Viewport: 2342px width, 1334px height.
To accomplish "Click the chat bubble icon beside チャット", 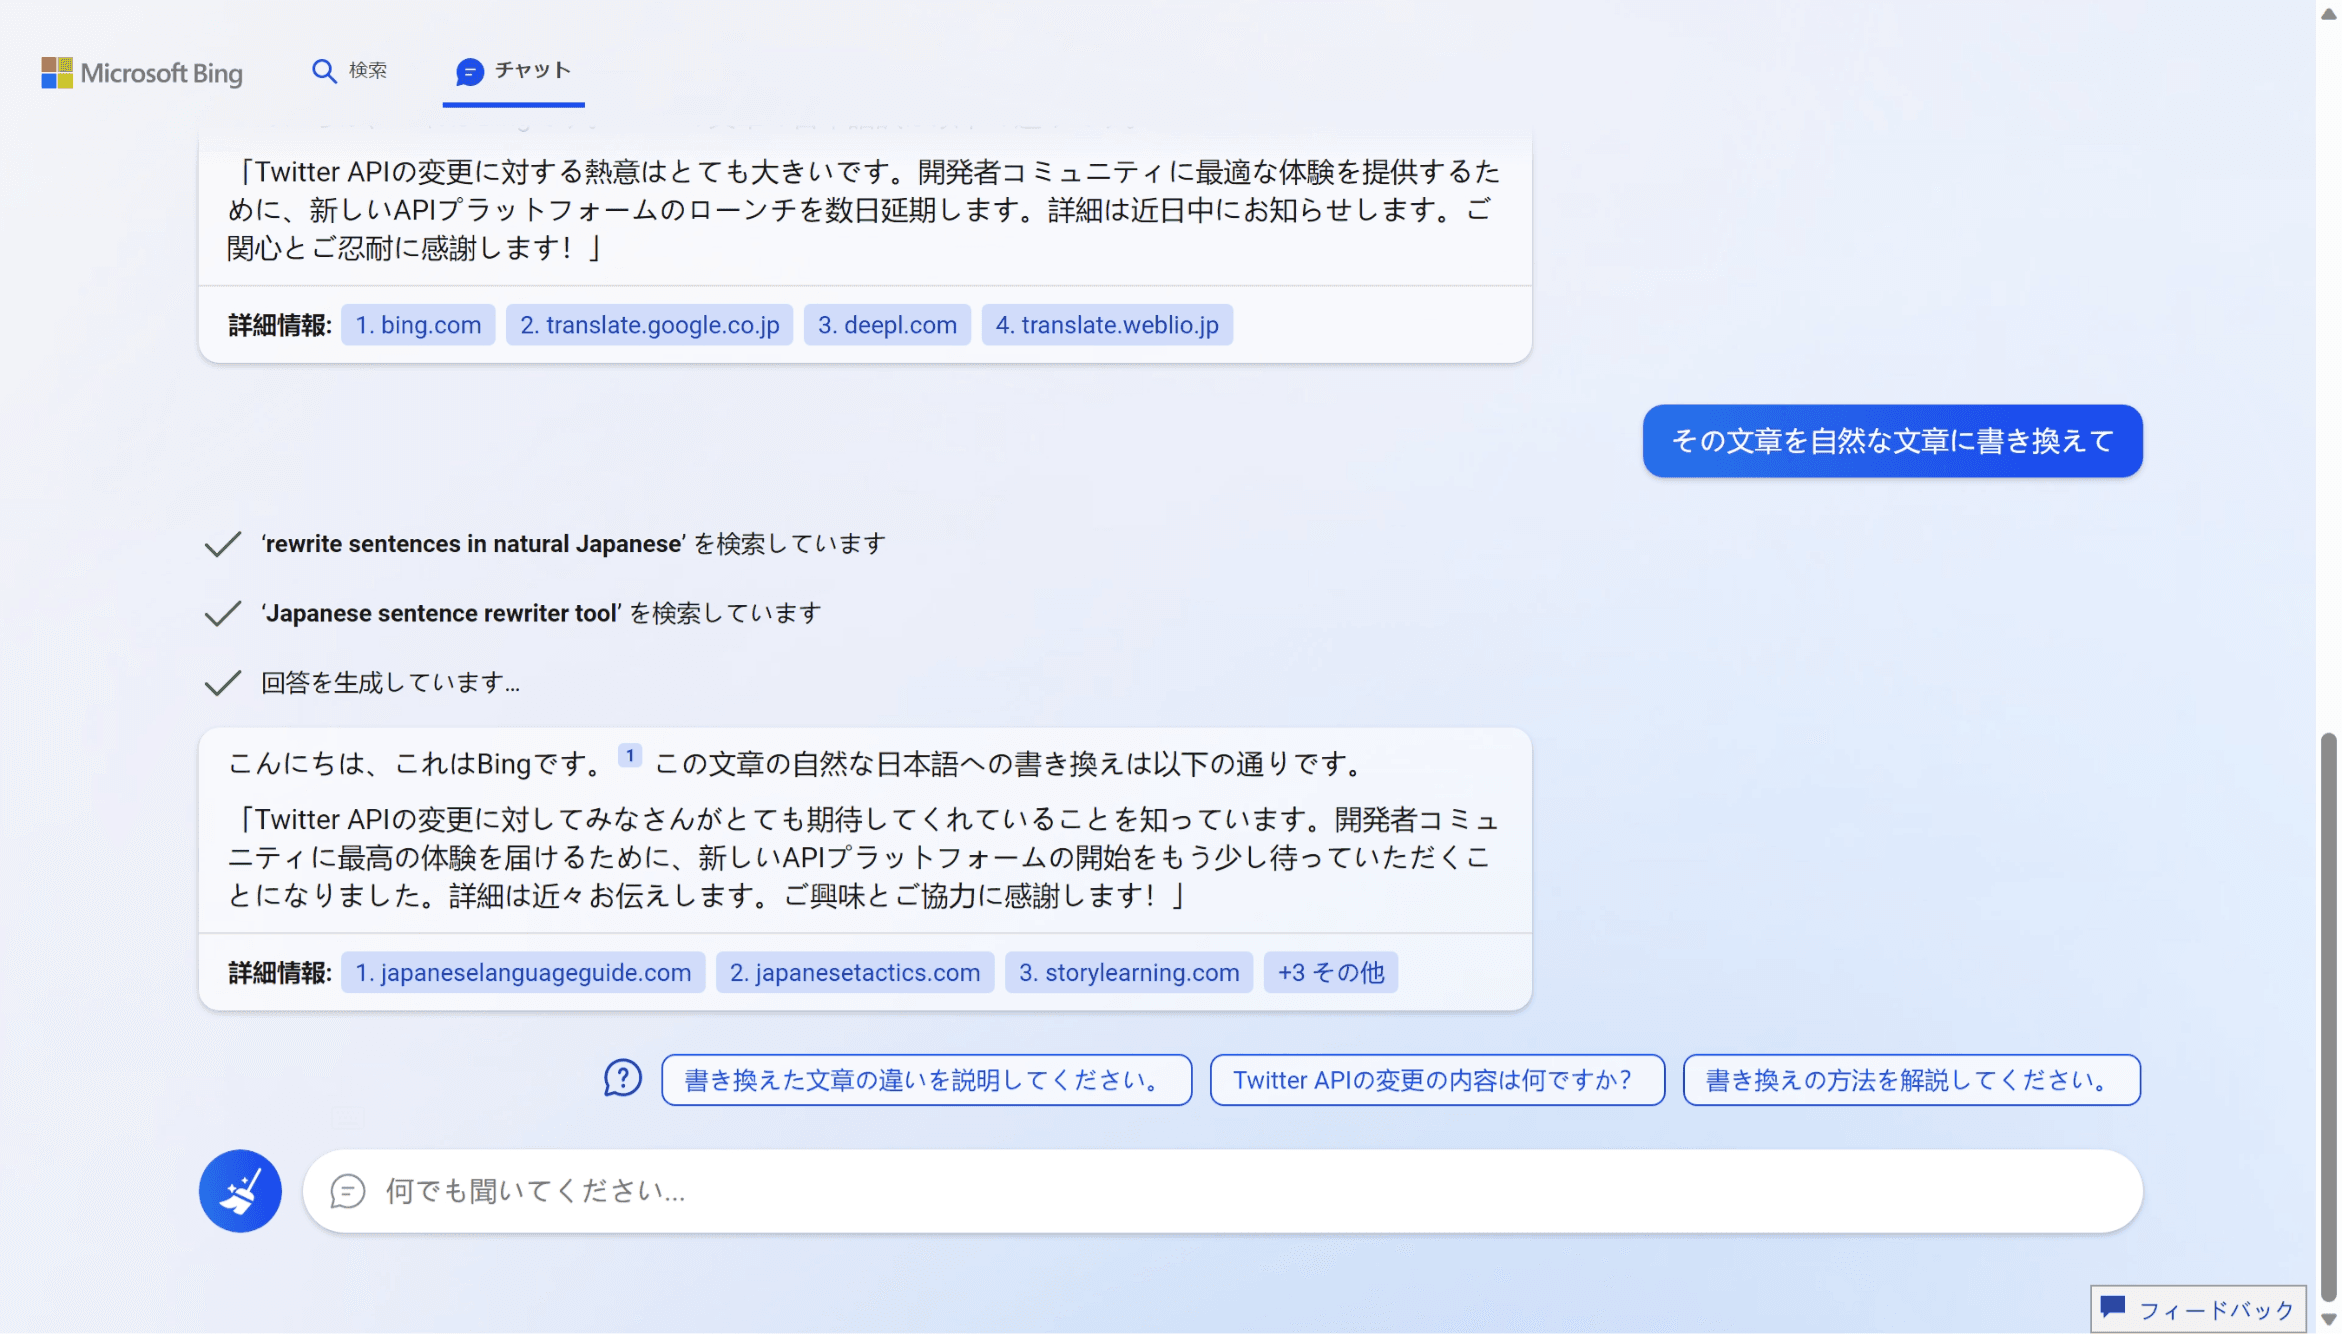I will (469, 71).
